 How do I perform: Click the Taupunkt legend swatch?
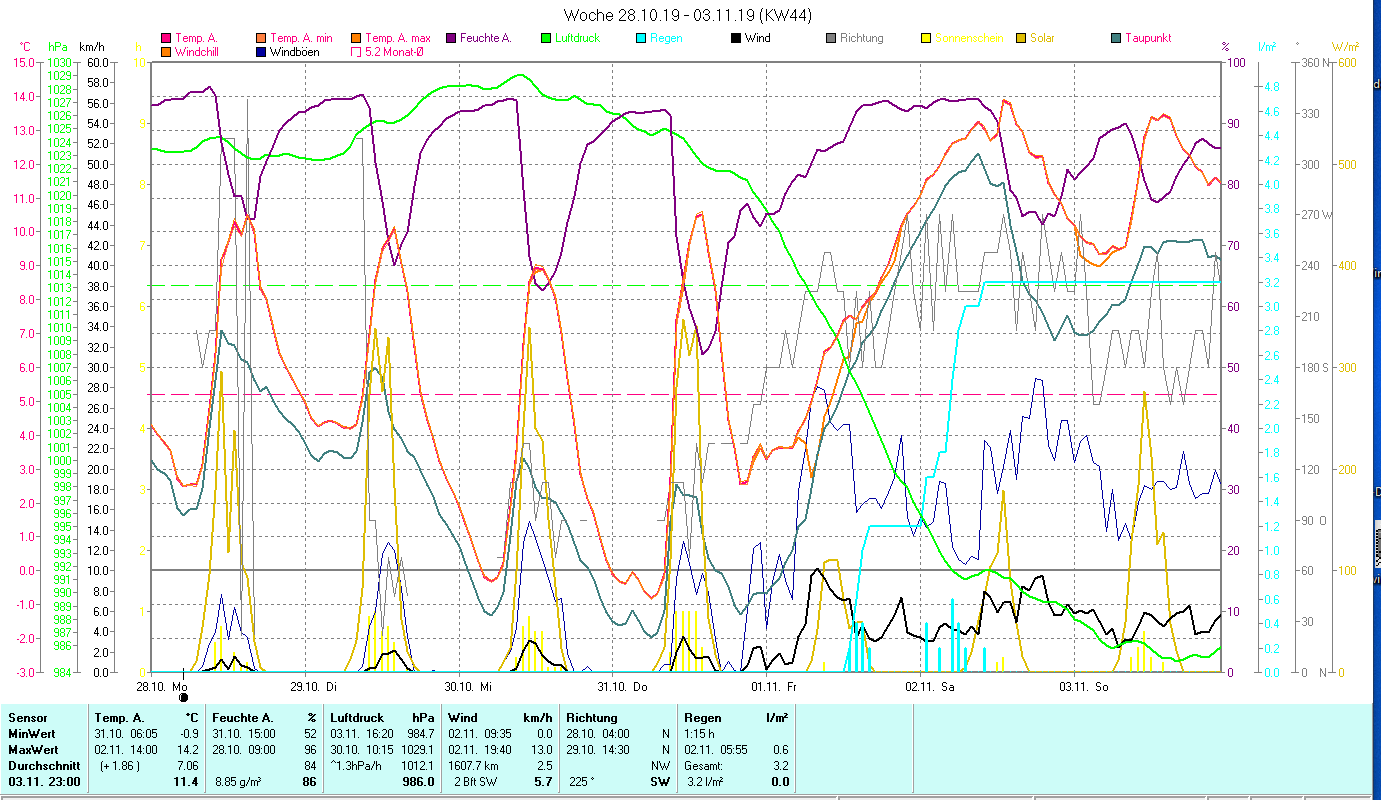[x=1115, y=38]
